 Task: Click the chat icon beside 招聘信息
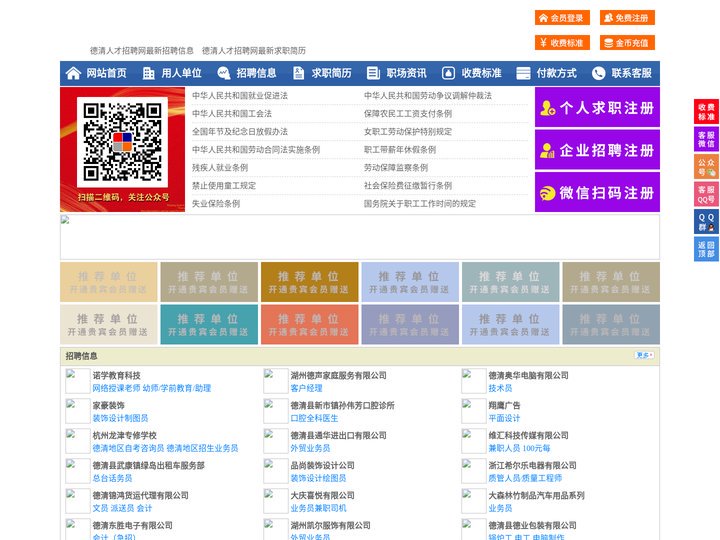224,73
